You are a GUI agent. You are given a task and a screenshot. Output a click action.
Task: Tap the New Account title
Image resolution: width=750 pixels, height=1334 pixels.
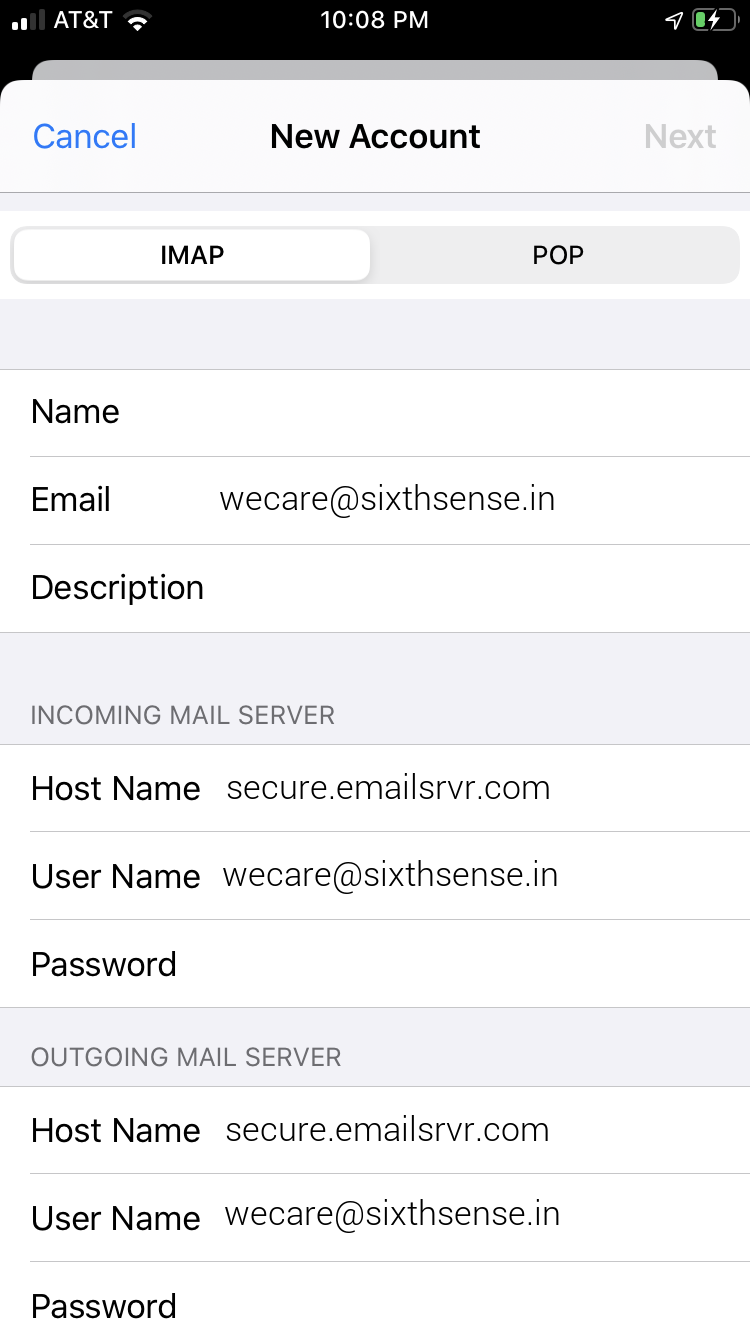pos(375,137)
